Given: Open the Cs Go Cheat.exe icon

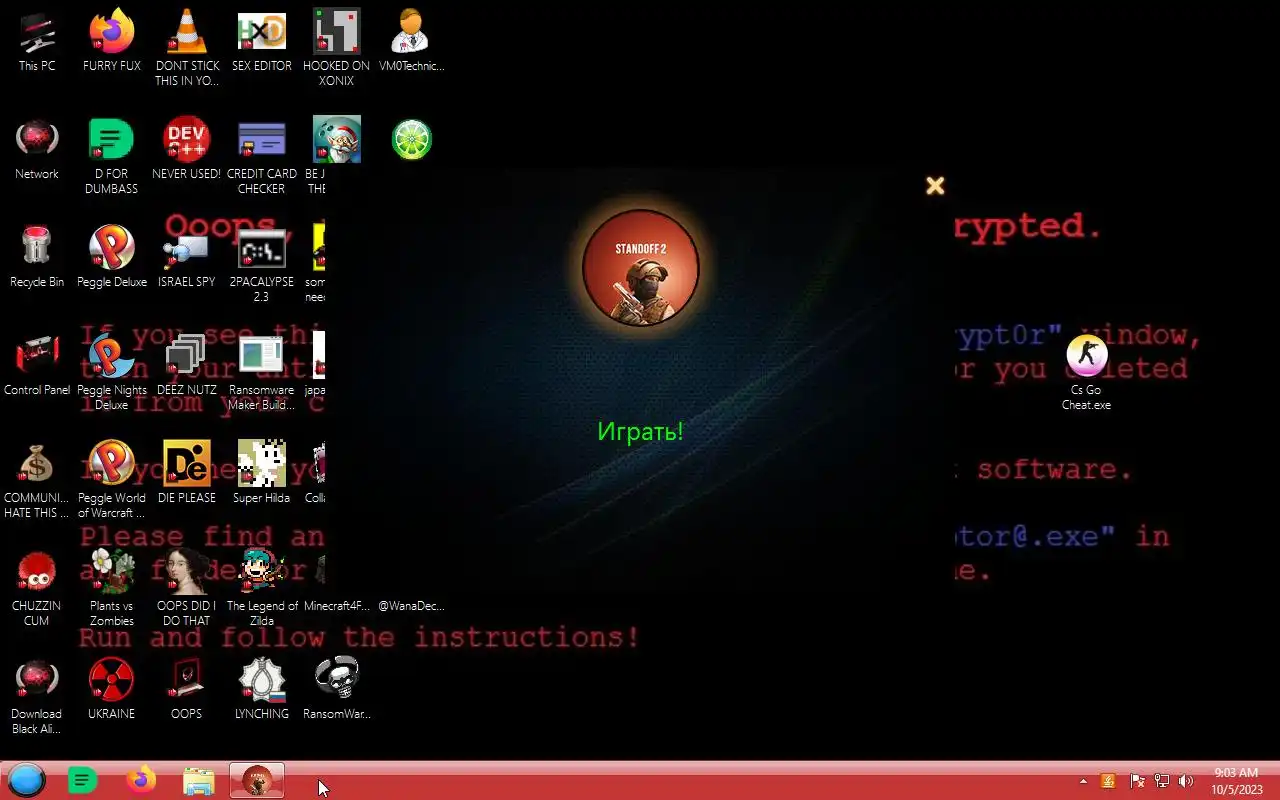Looking at the screenshot, I should 1087,371.
